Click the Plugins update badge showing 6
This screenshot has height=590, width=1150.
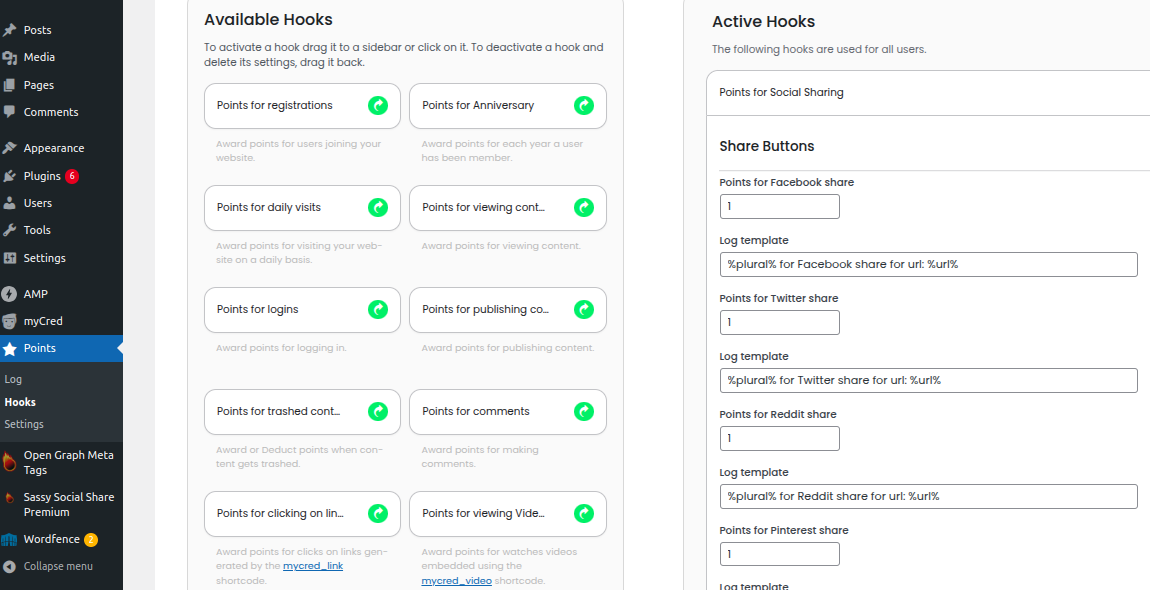click(71, 176)
